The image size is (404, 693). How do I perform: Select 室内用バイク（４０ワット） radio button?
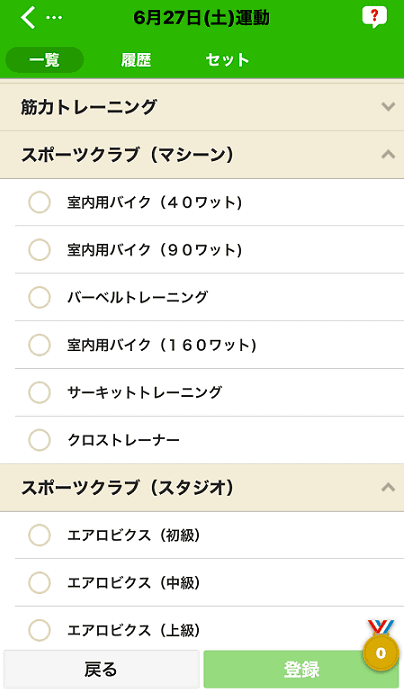[x=39, y=202]
